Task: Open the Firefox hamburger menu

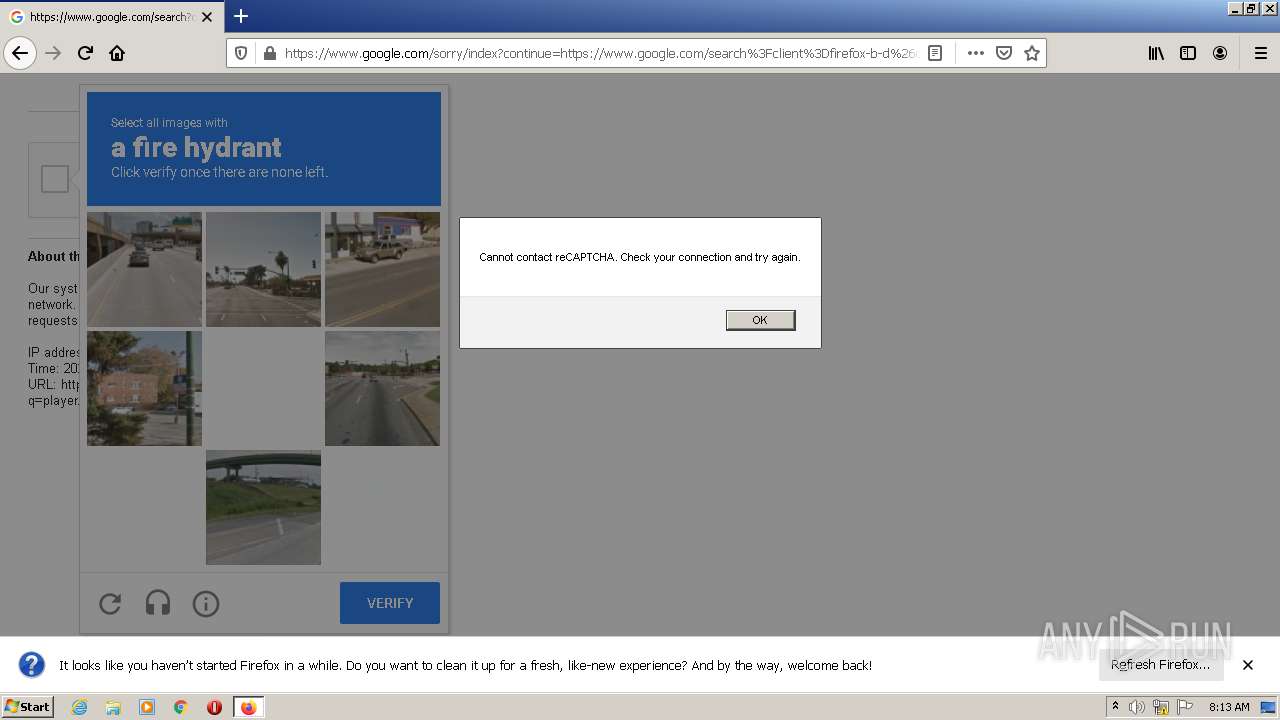Action: (x=1261, y=53)
